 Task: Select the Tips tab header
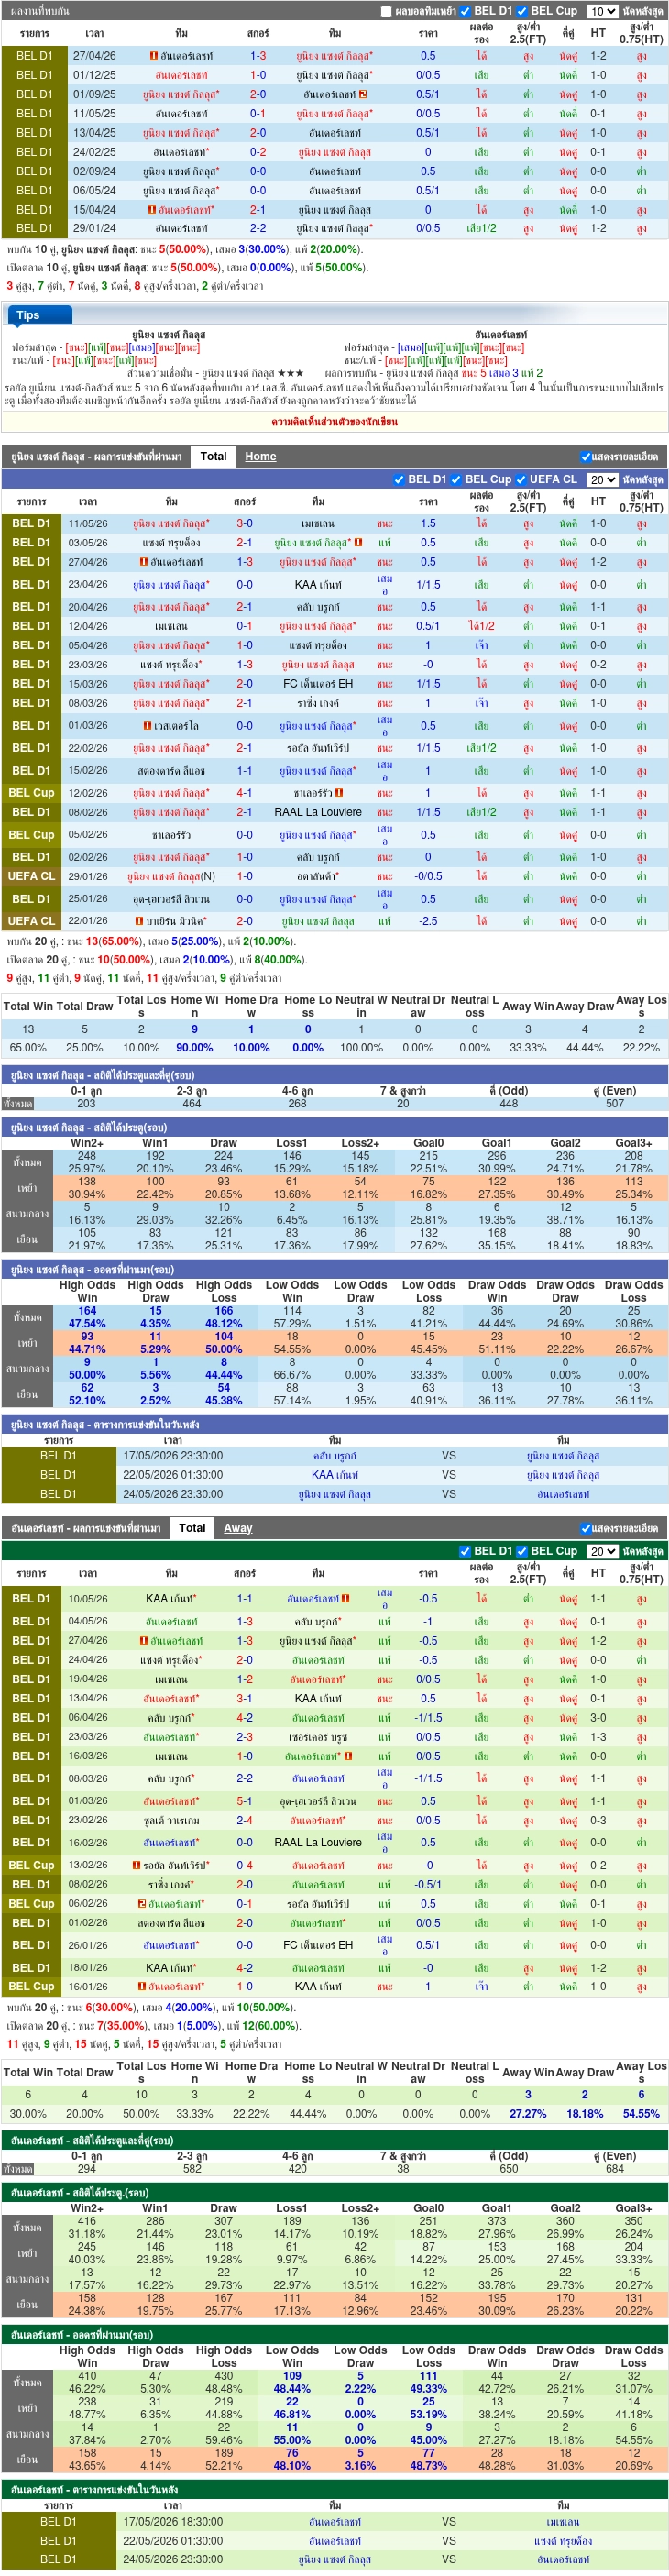point(28,315)
